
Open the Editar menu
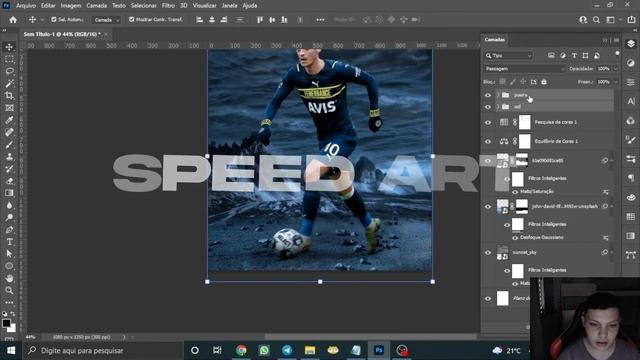(48, 6)
